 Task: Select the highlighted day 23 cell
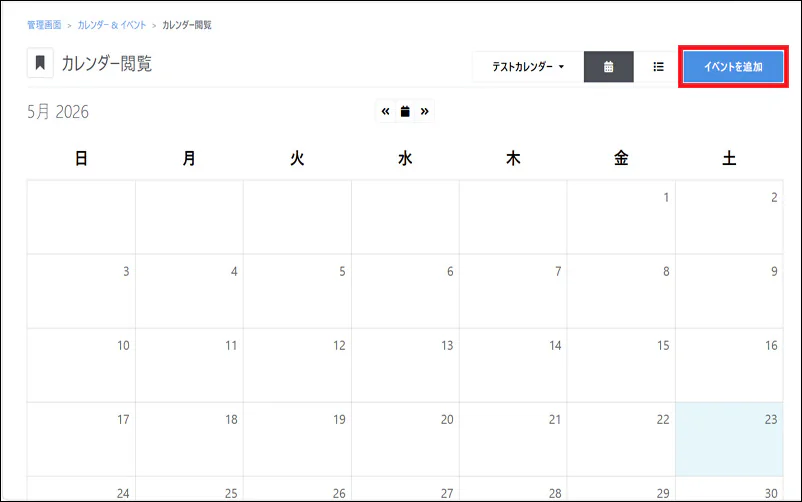(729, 439)
